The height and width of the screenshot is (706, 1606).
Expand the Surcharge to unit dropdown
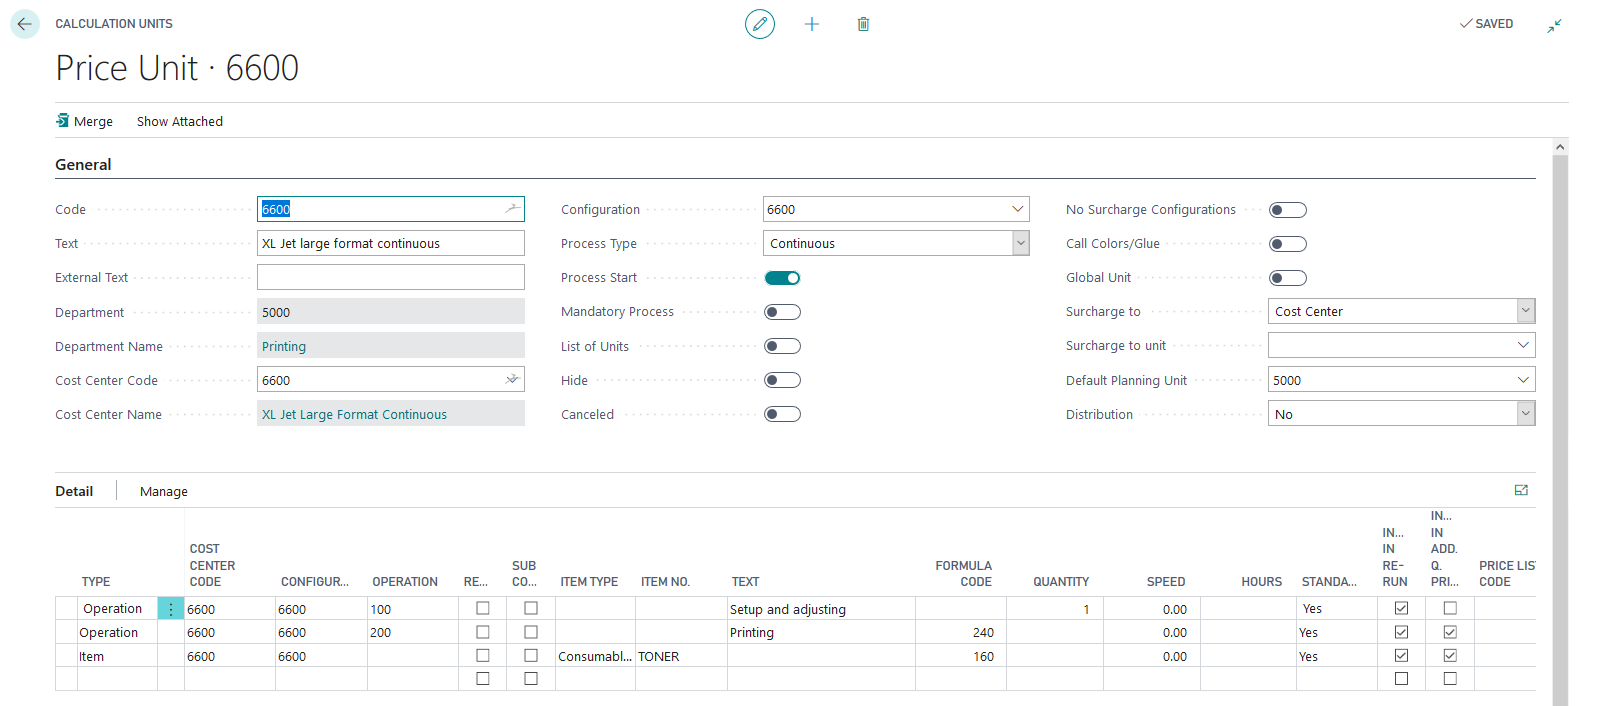tap(1523, 345)
